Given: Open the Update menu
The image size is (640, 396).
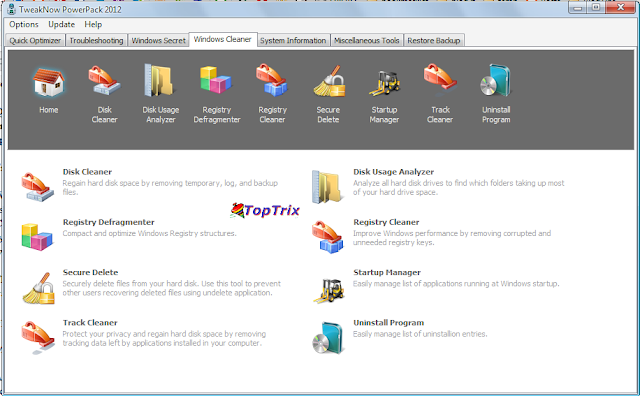Looking at the screenshot, I should tap(62, 24).
